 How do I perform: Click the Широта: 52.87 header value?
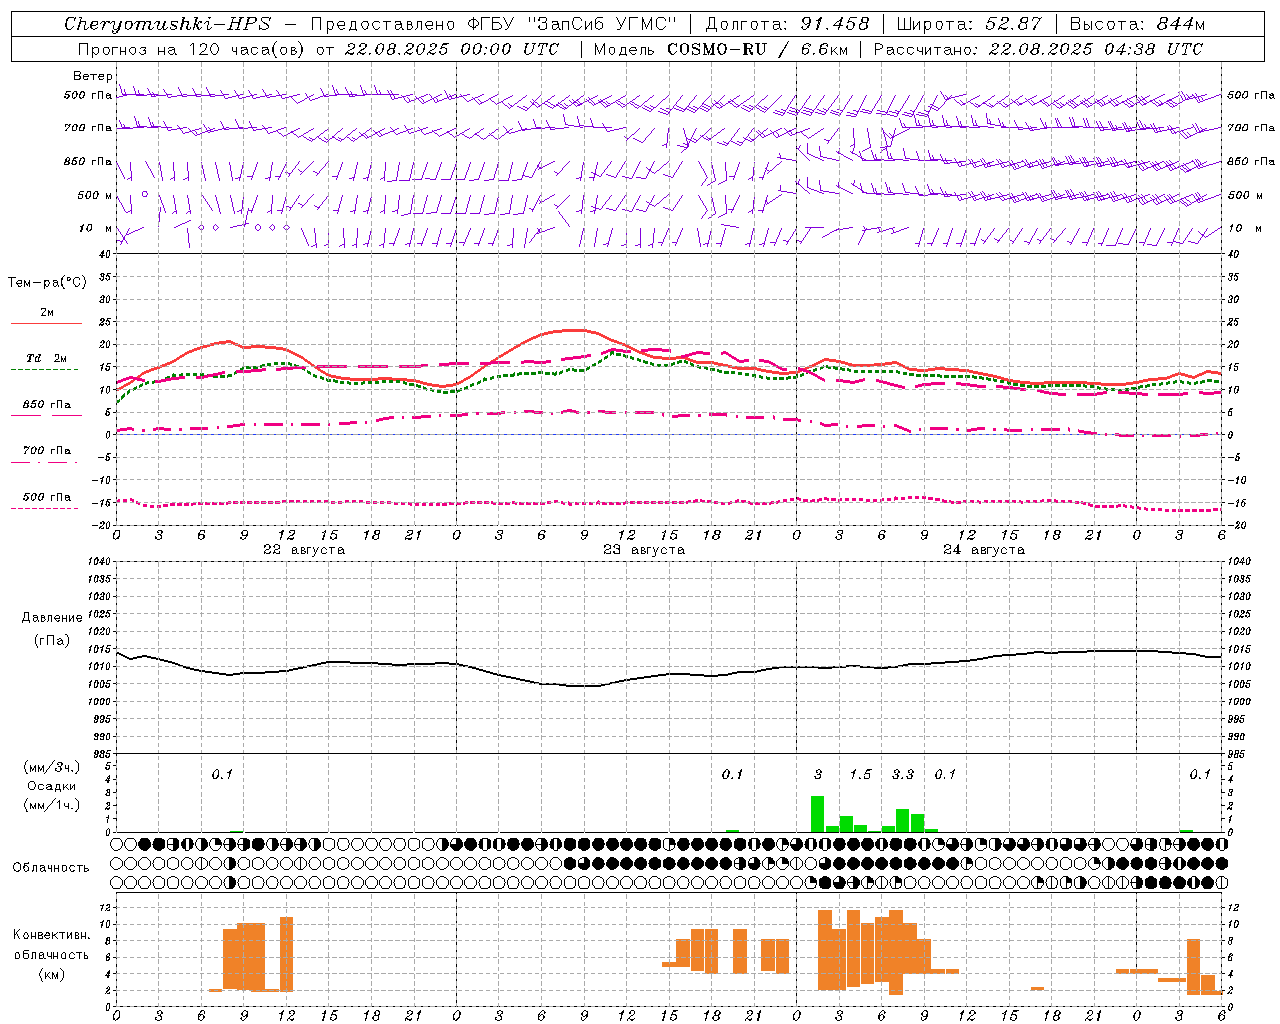coord(969,24)
